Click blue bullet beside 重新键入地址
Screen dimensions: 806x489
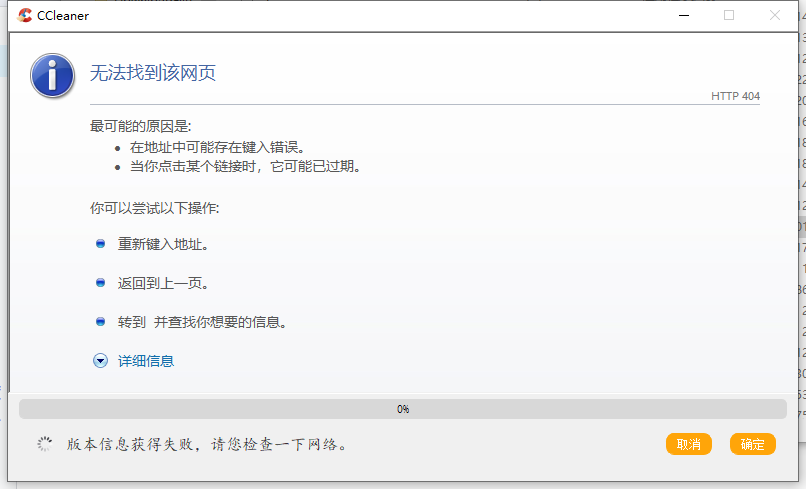coord(100,244)
